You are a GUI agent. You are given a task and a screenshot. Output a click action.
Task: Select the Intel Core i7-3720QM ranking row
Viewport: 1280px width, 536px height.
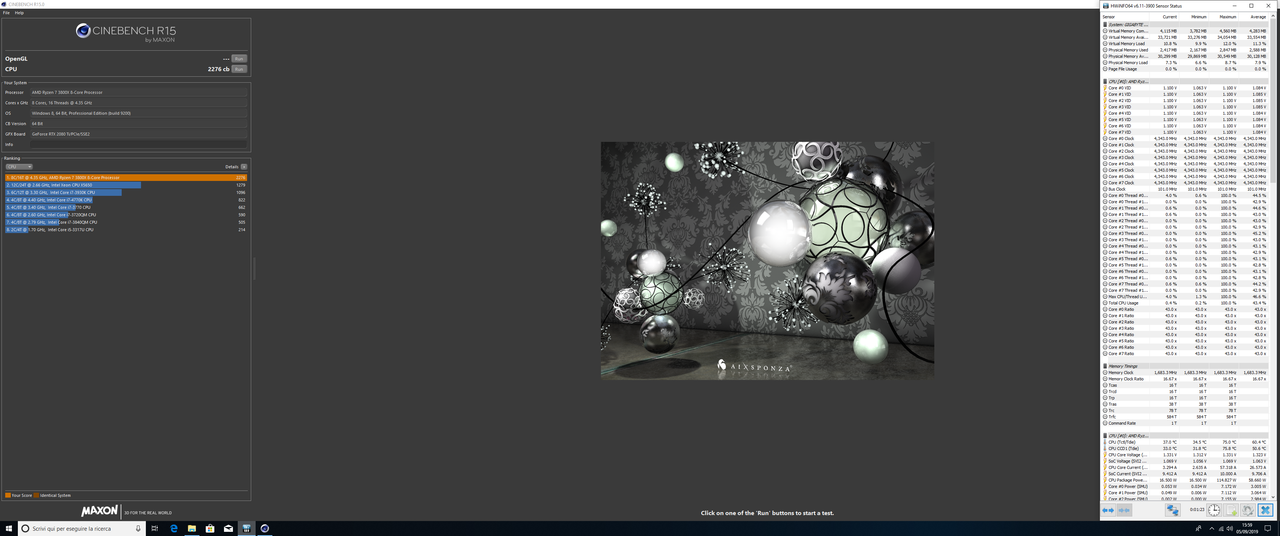click(x=126, y=215)
